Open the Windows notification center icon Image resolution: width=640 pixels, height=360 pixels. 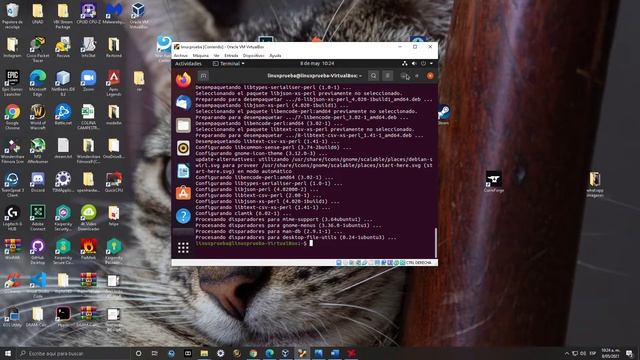[x=629, y=353]
